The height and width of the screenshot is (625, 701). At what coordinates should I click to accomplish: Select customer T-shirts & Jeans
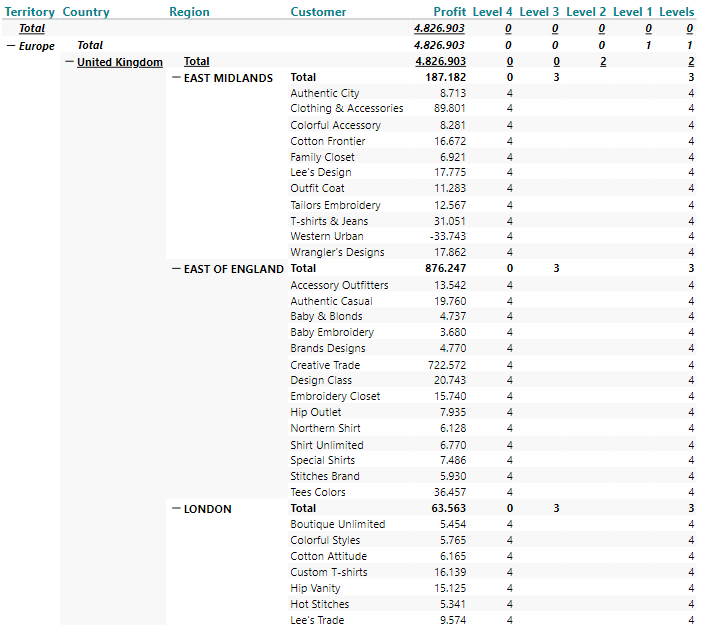point(329,221)
